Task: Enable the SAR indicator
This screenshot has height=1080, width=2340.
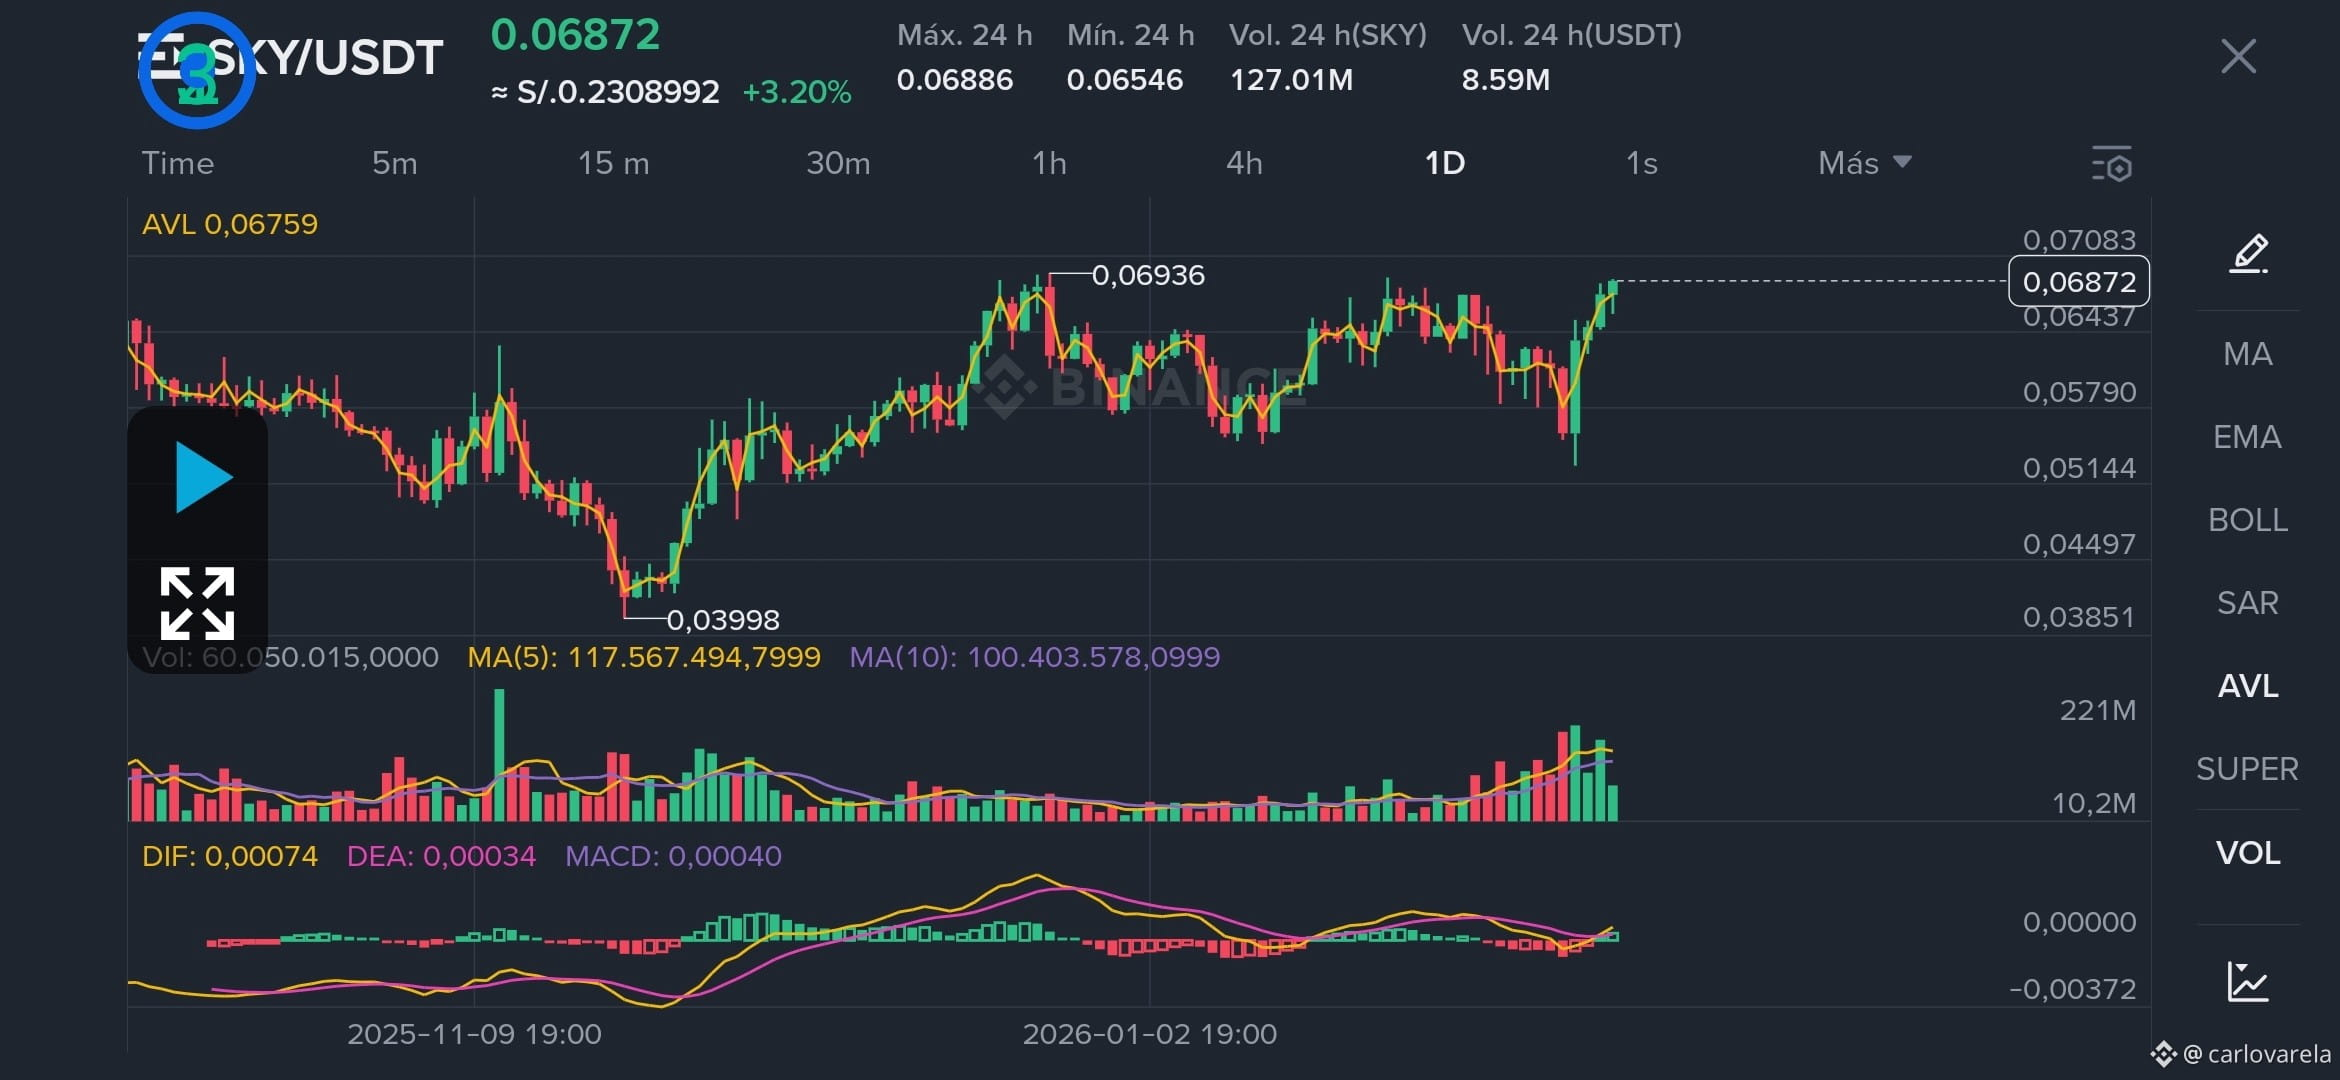Action: pyautogui.click(x=2248, y=603)
